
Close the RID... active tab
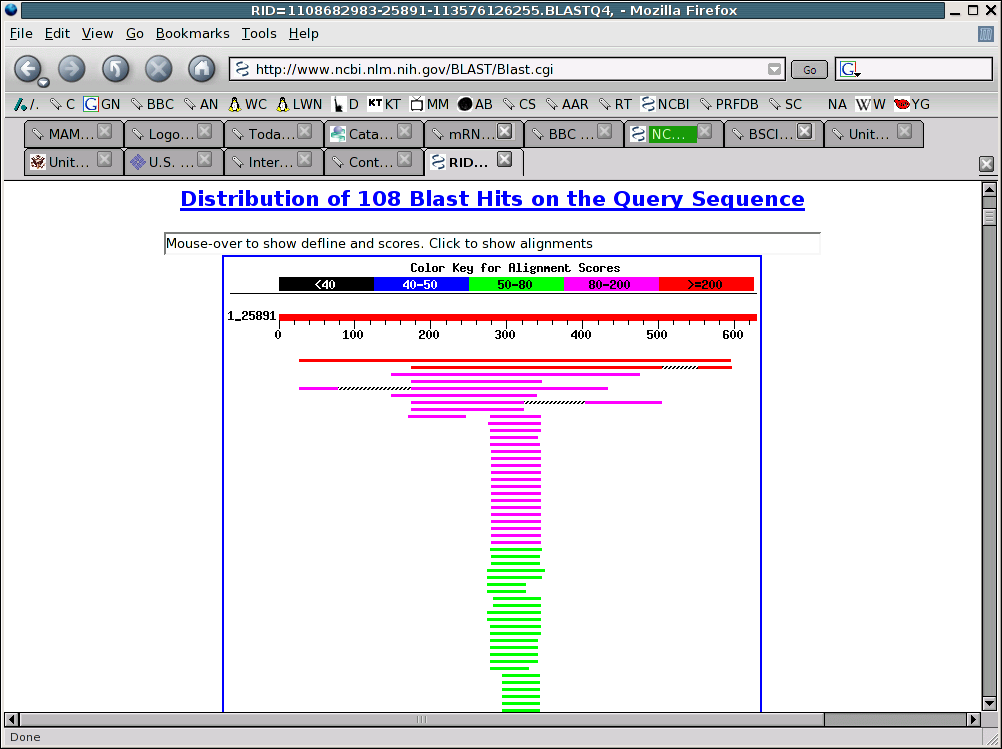click(x=504, y=160)
